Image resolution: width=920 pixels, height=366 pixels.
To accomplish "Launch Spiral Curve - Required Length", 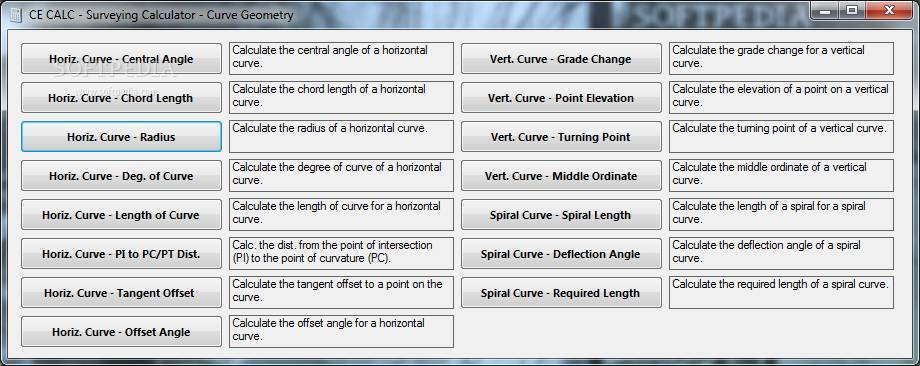I will click(x=561, y=293).
